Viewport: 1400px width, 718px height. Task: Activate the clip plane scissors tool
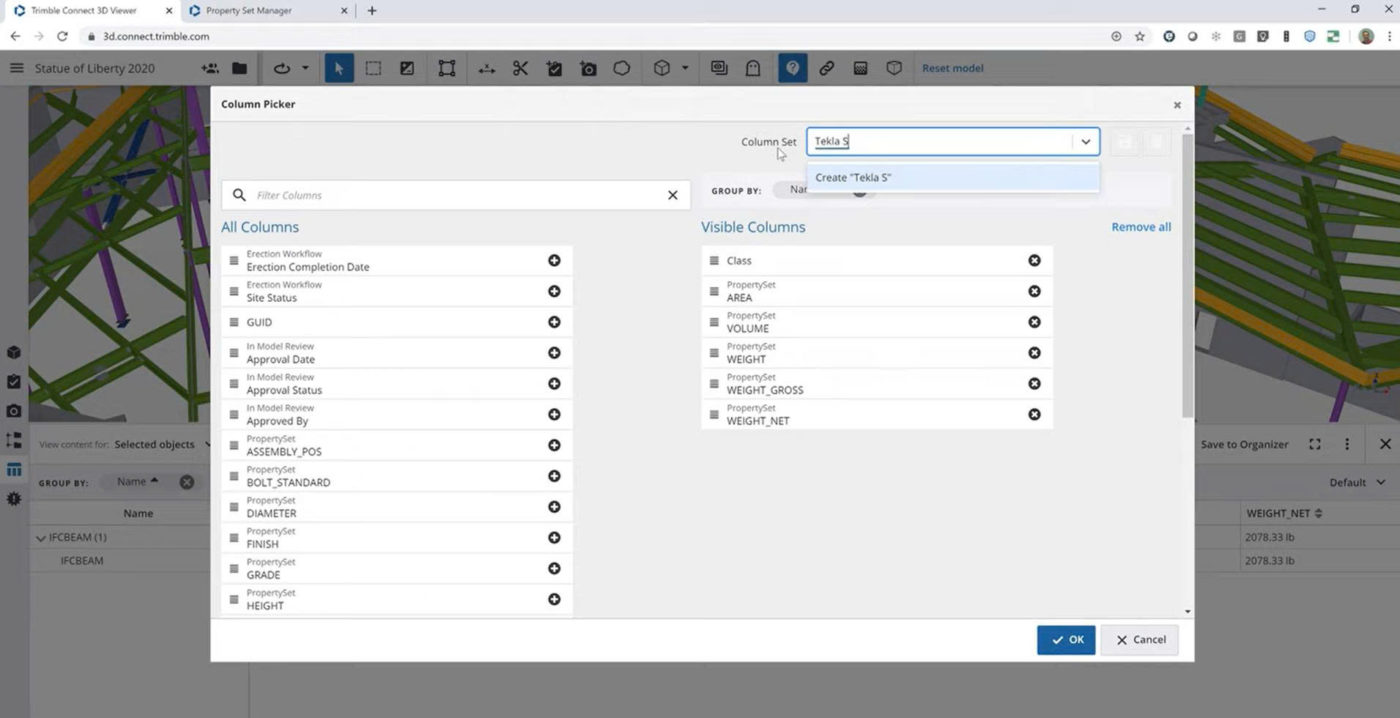coord(520,68)
